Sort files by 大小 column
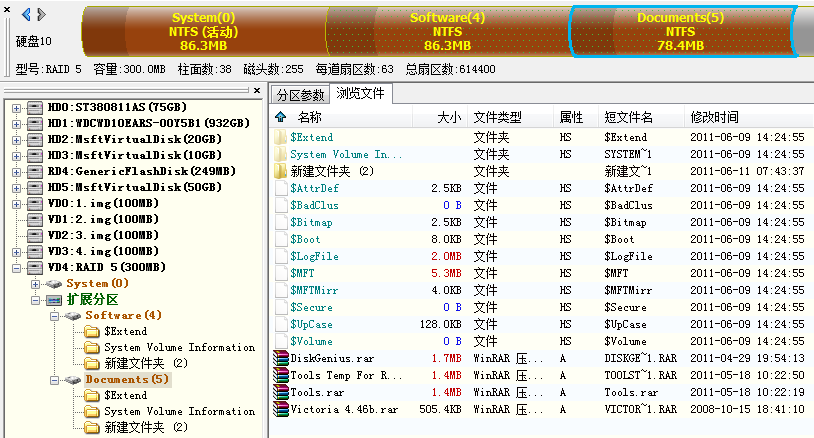The height and width of the screenshot is (438, 814). point(449,117)
